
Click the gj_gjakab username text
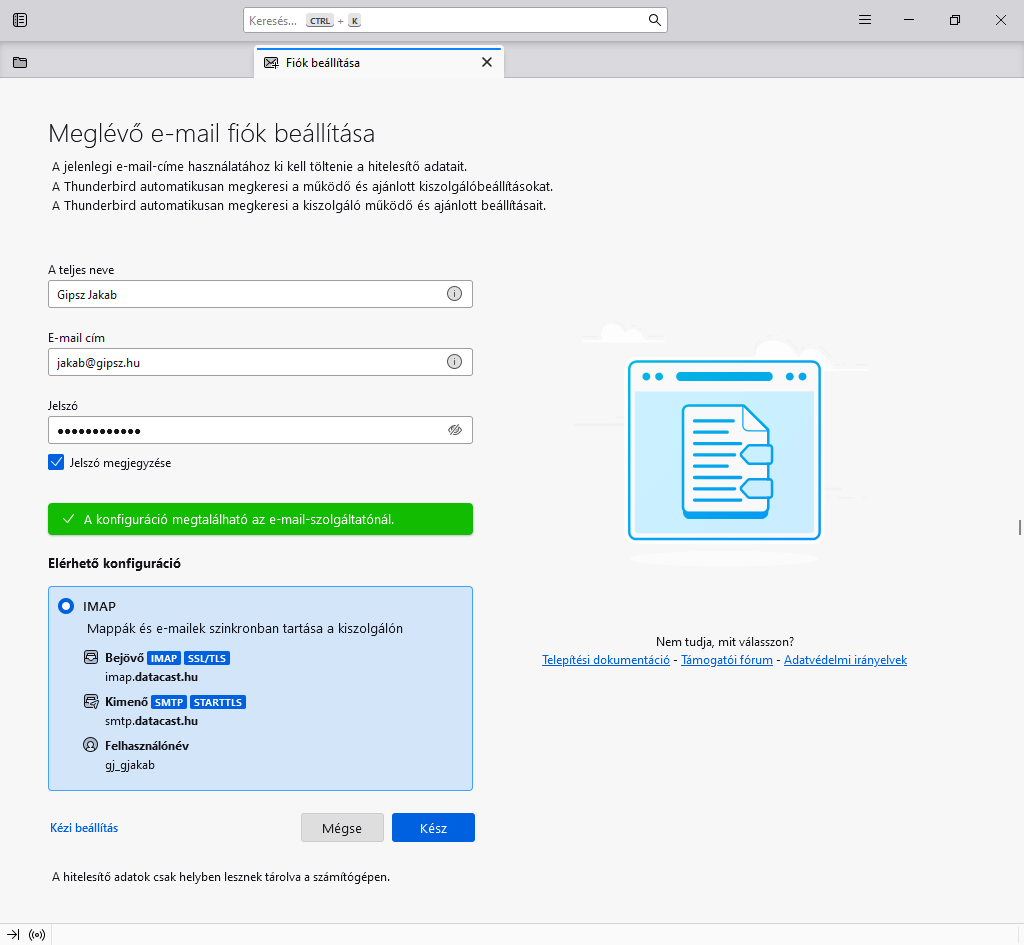[130, 765]
